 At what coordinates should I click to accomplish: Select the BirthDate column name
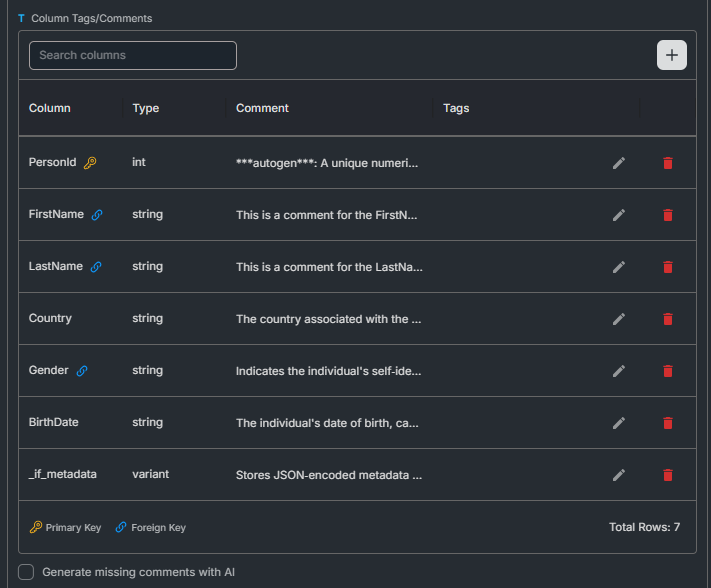pos(54,422)
